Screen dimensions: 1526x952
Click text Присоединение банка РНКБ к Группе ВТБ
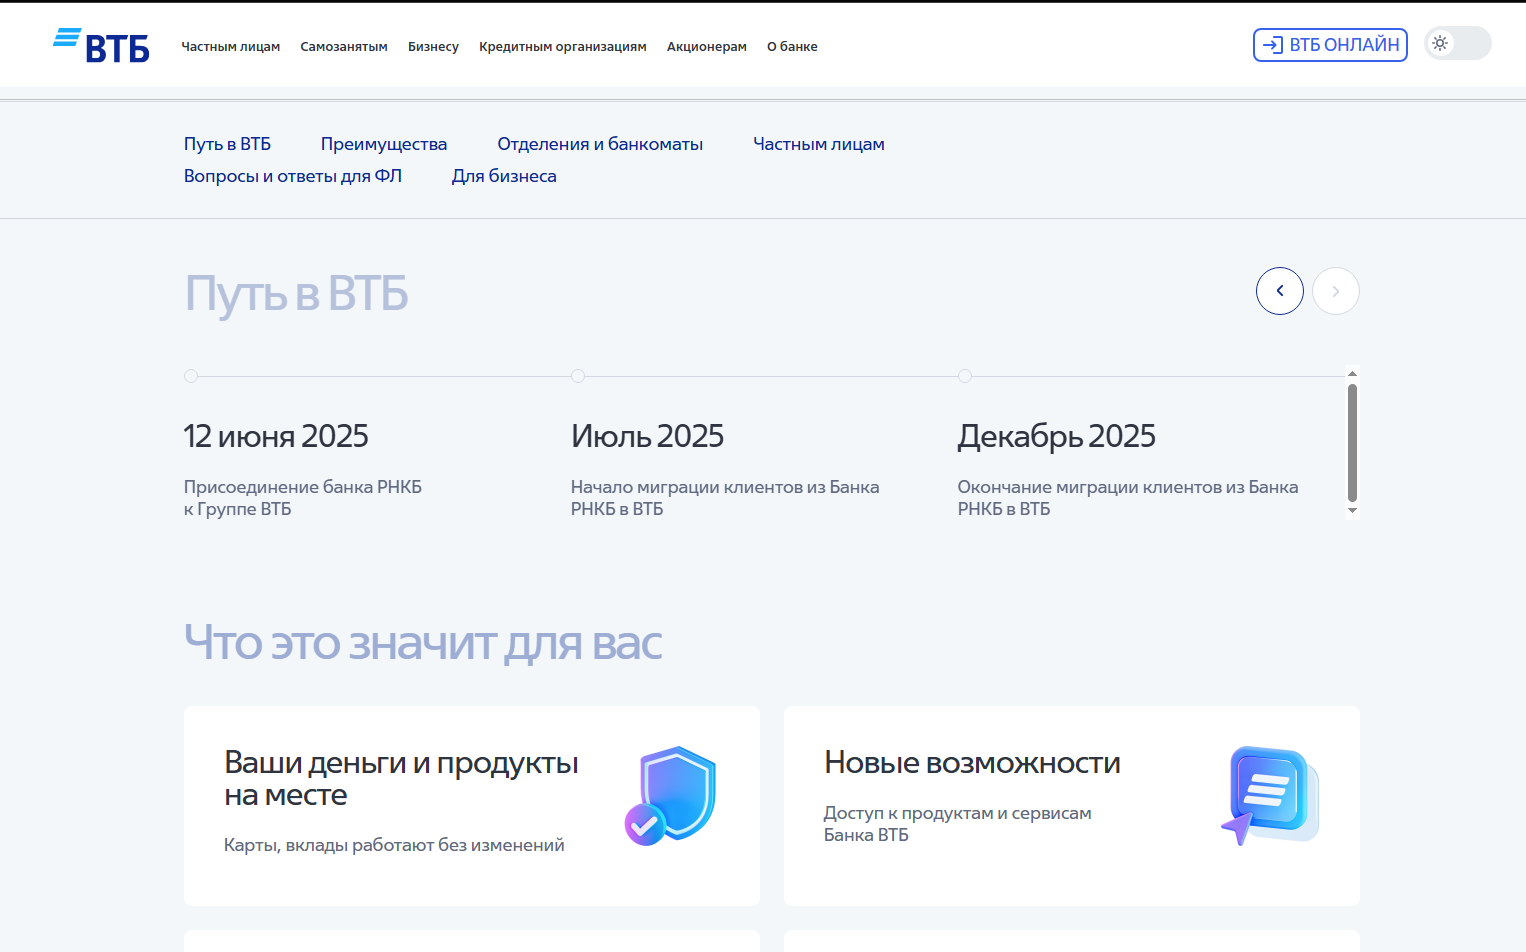[x=303, y=498]
